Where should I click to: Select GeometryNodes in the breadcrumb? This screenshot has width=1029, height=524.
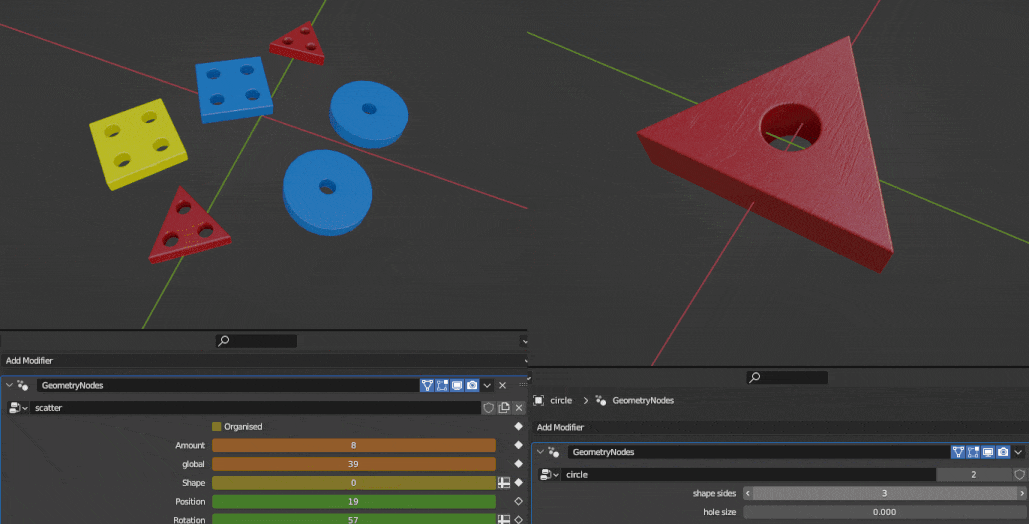pyautogui.click(x=643, y=401)
